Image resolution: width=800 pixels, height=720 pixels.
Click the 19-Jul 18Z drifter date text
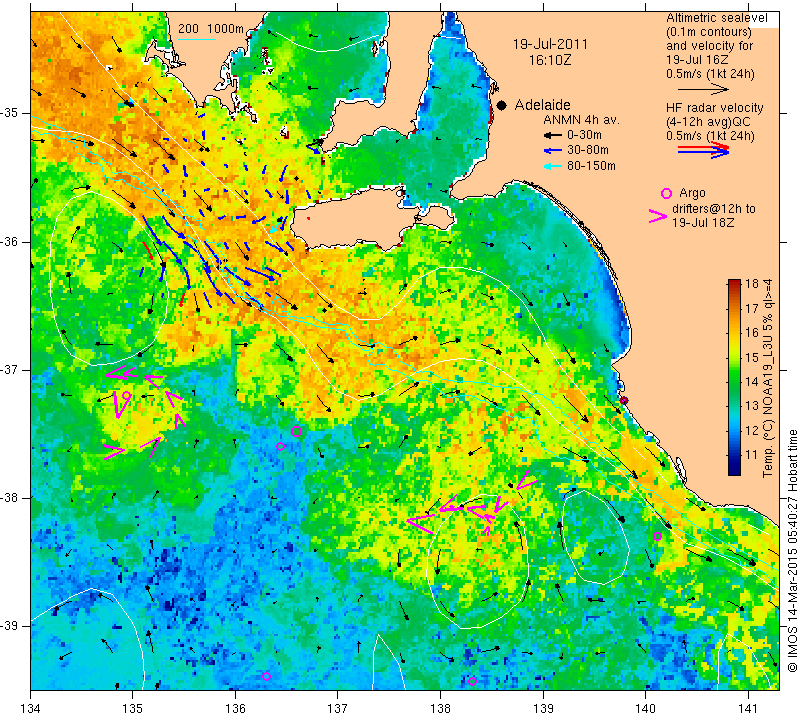point(703,222)
